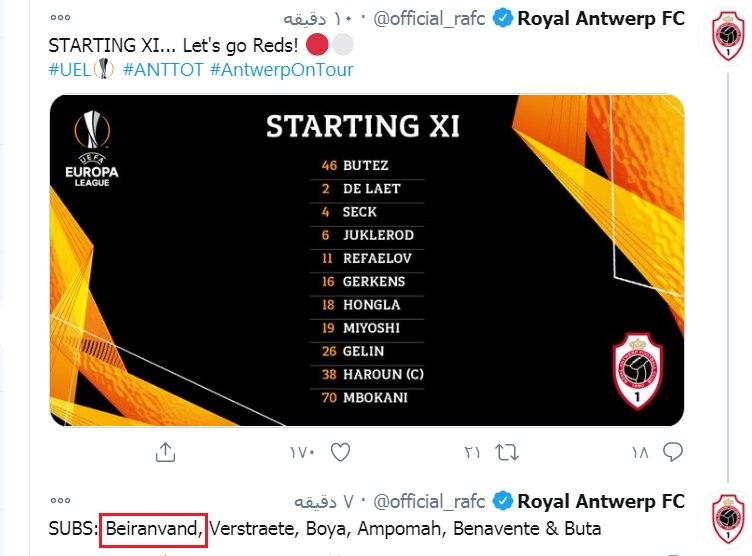Open the Royal Antwerp FC profile name, first tweet
The image size is (752, 556).
(x=601, y=19)
